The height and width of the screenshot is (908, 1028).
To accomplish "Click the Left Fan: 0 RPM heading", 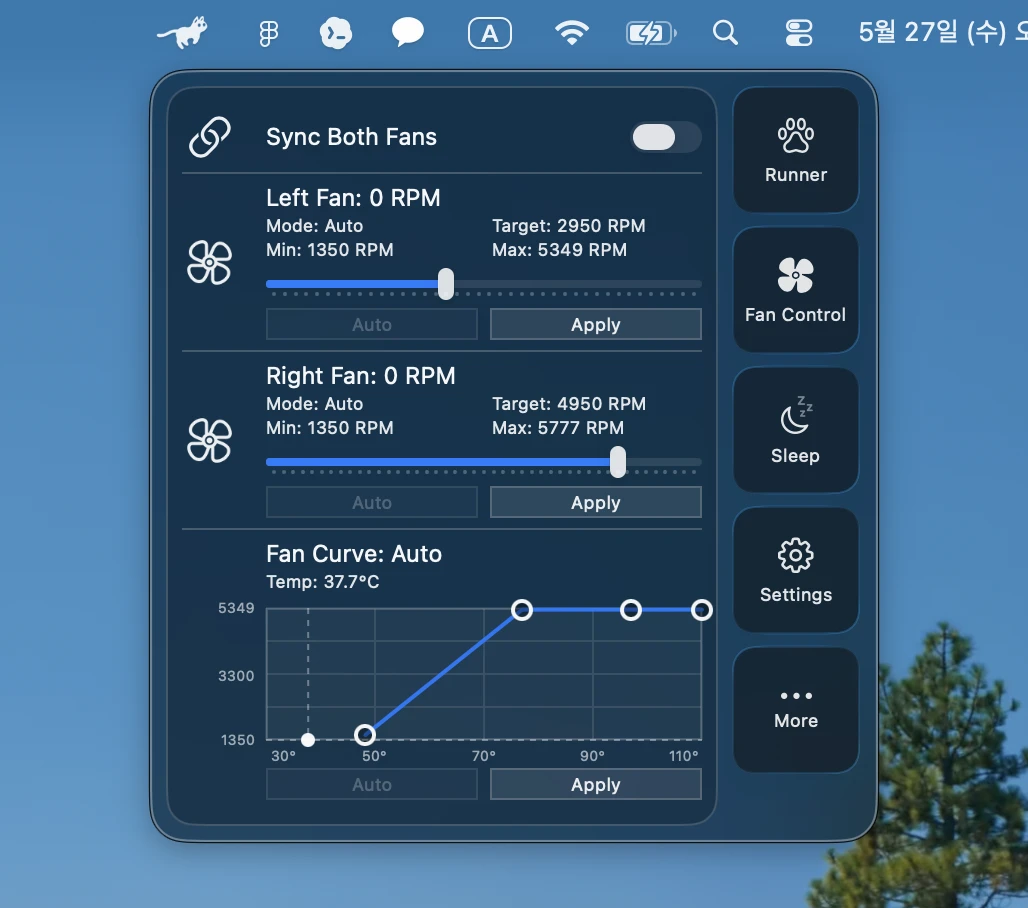I will pos(353,198).
